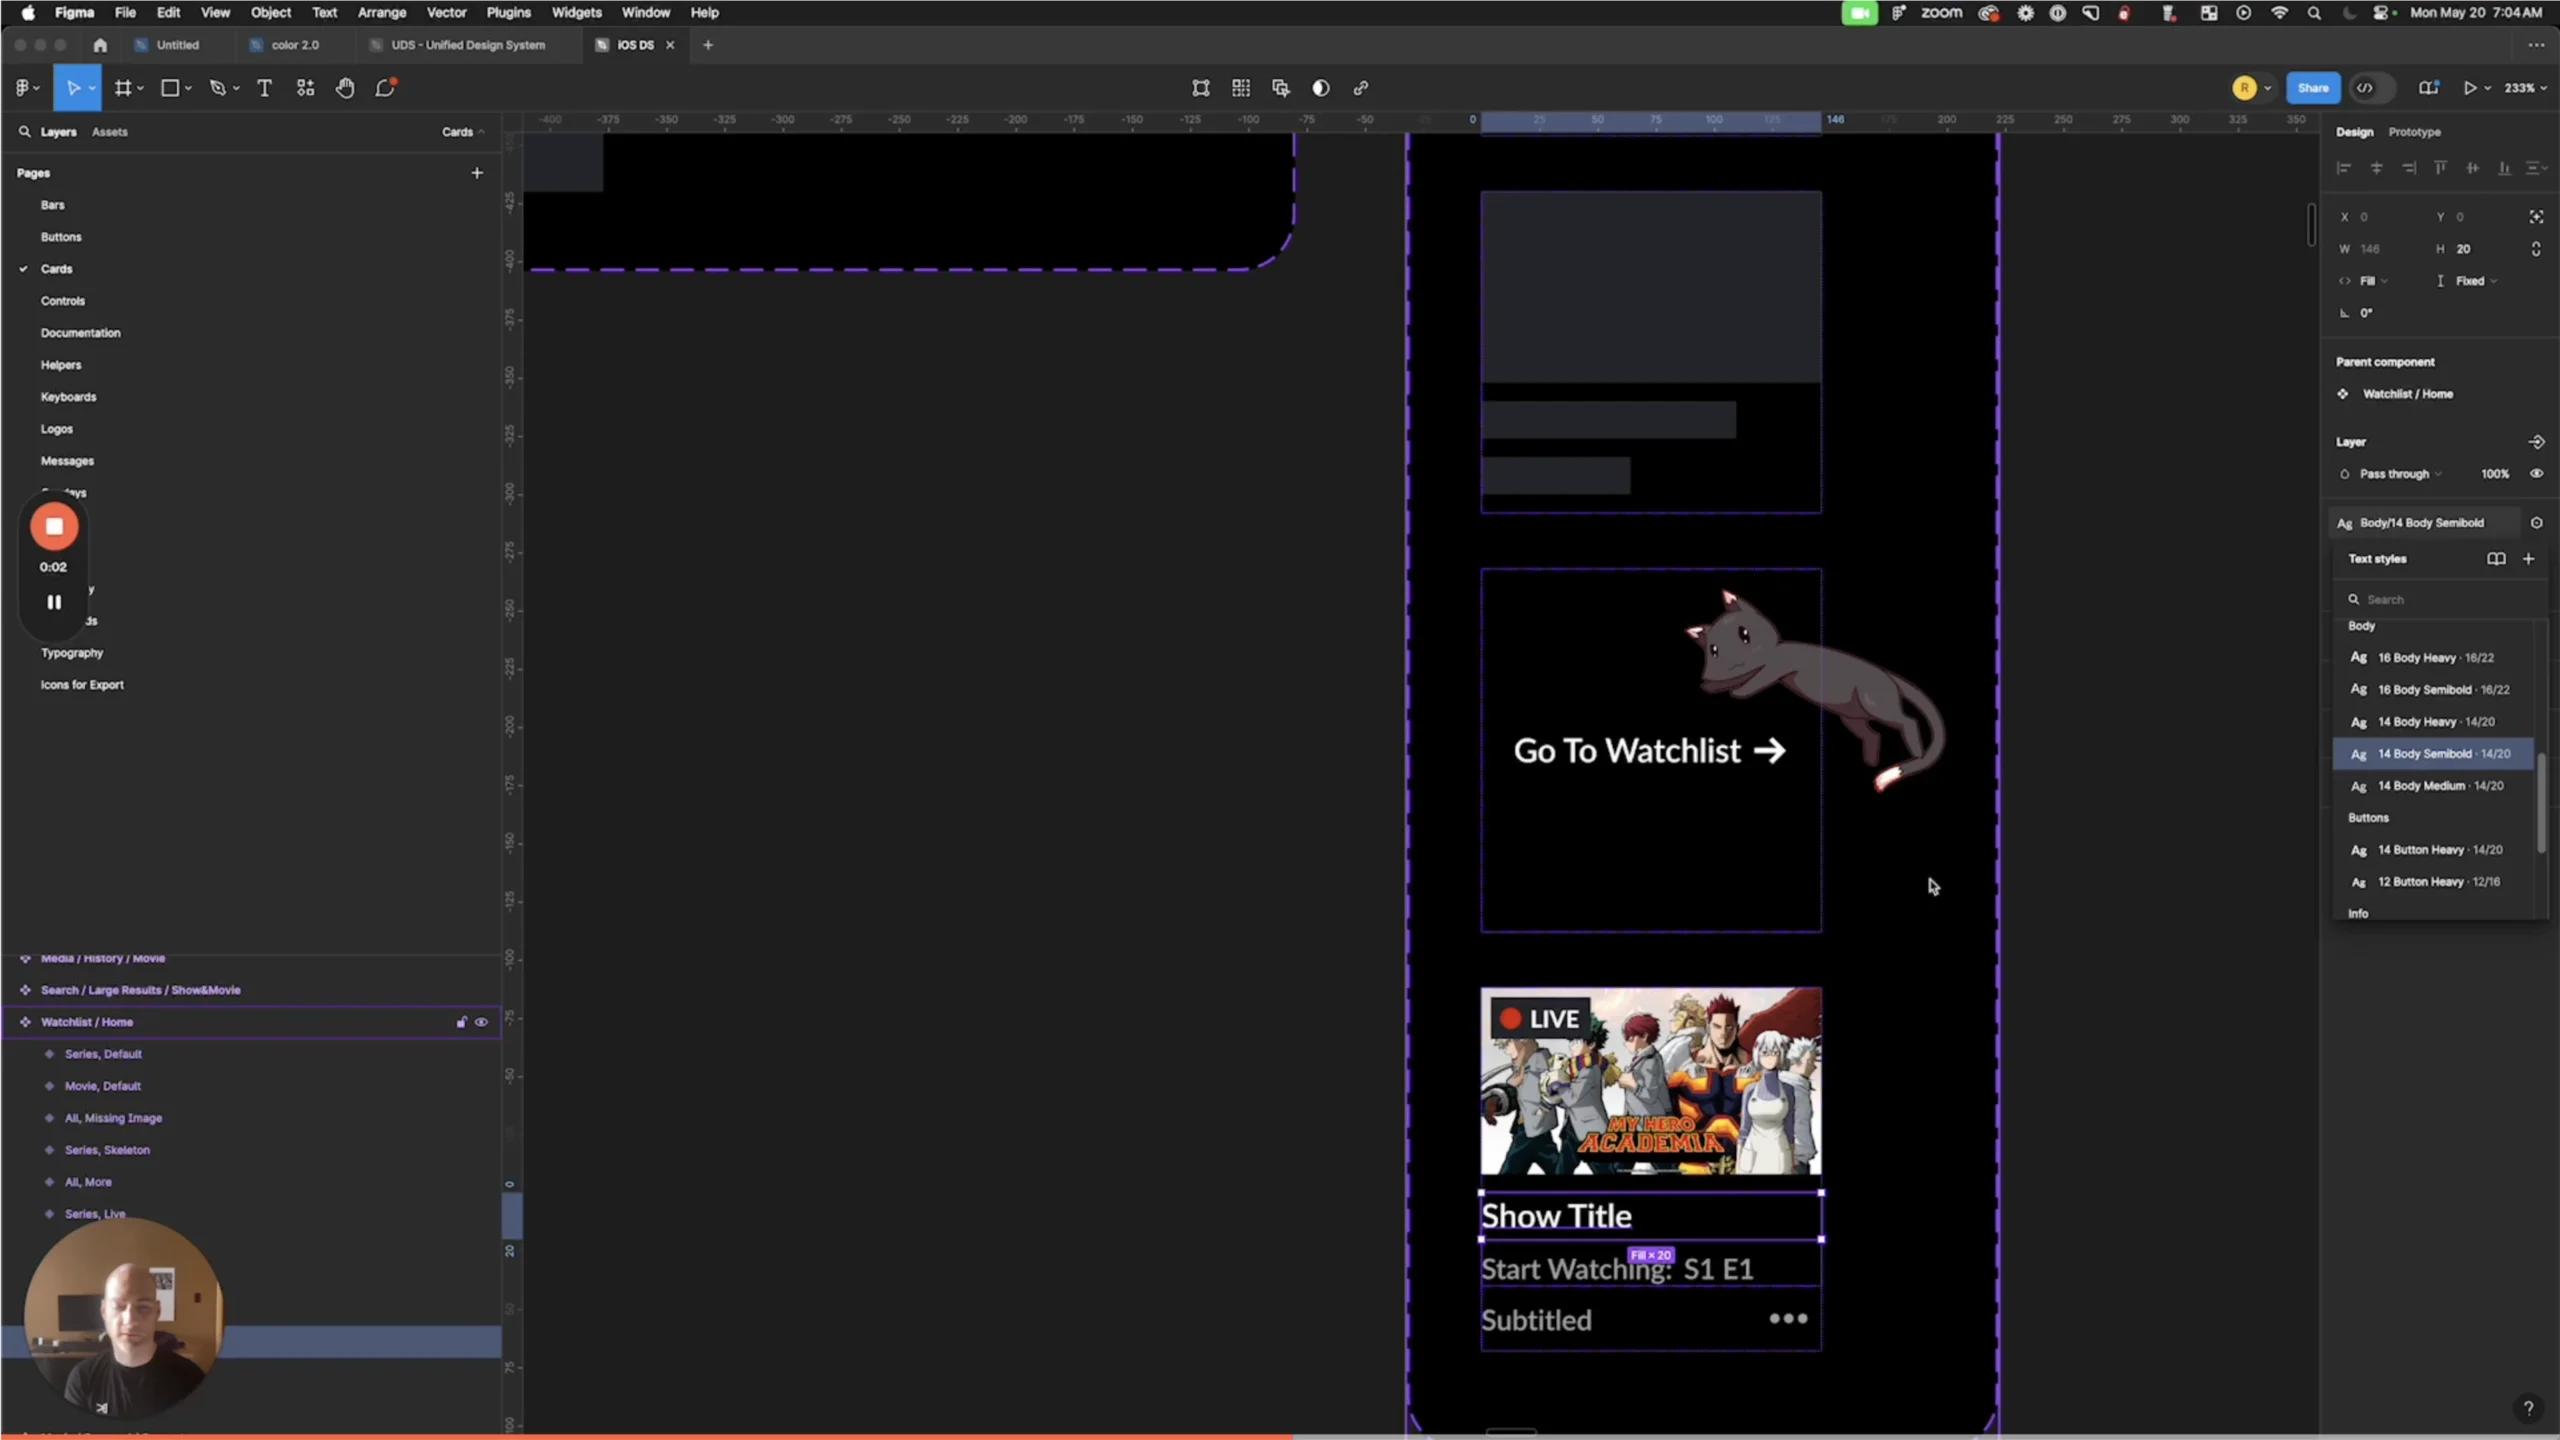
Task: Unlock the Watchlist / Home layer
Action: point(461,1022)
